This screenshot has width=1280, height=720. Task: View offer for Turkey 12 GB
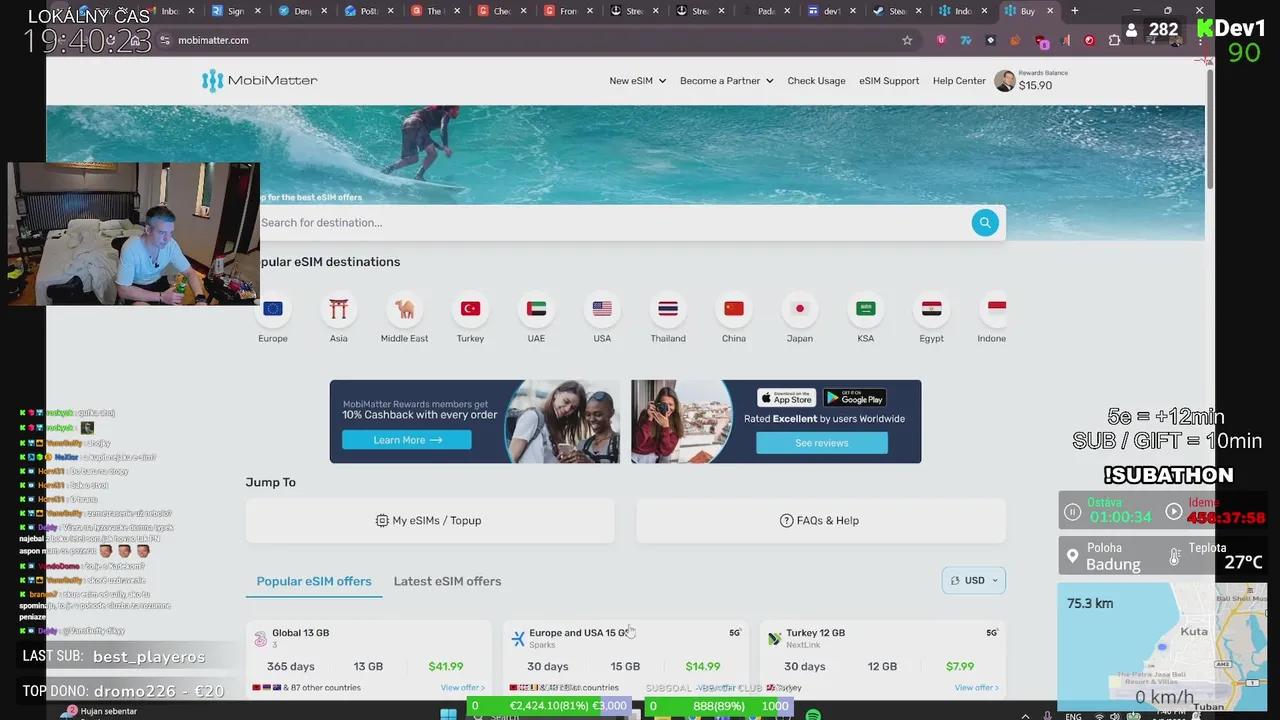pos(976,688)
